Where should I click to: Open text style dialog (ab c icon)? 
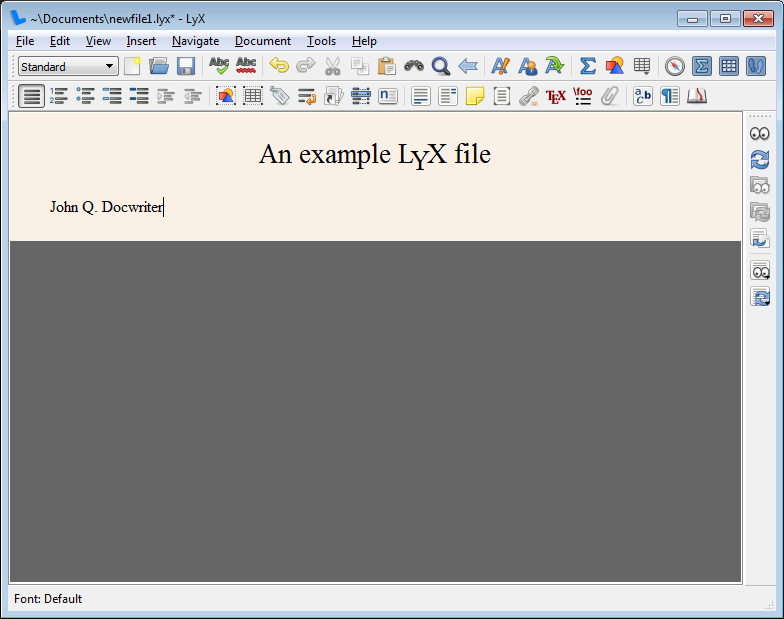[643, 96]
